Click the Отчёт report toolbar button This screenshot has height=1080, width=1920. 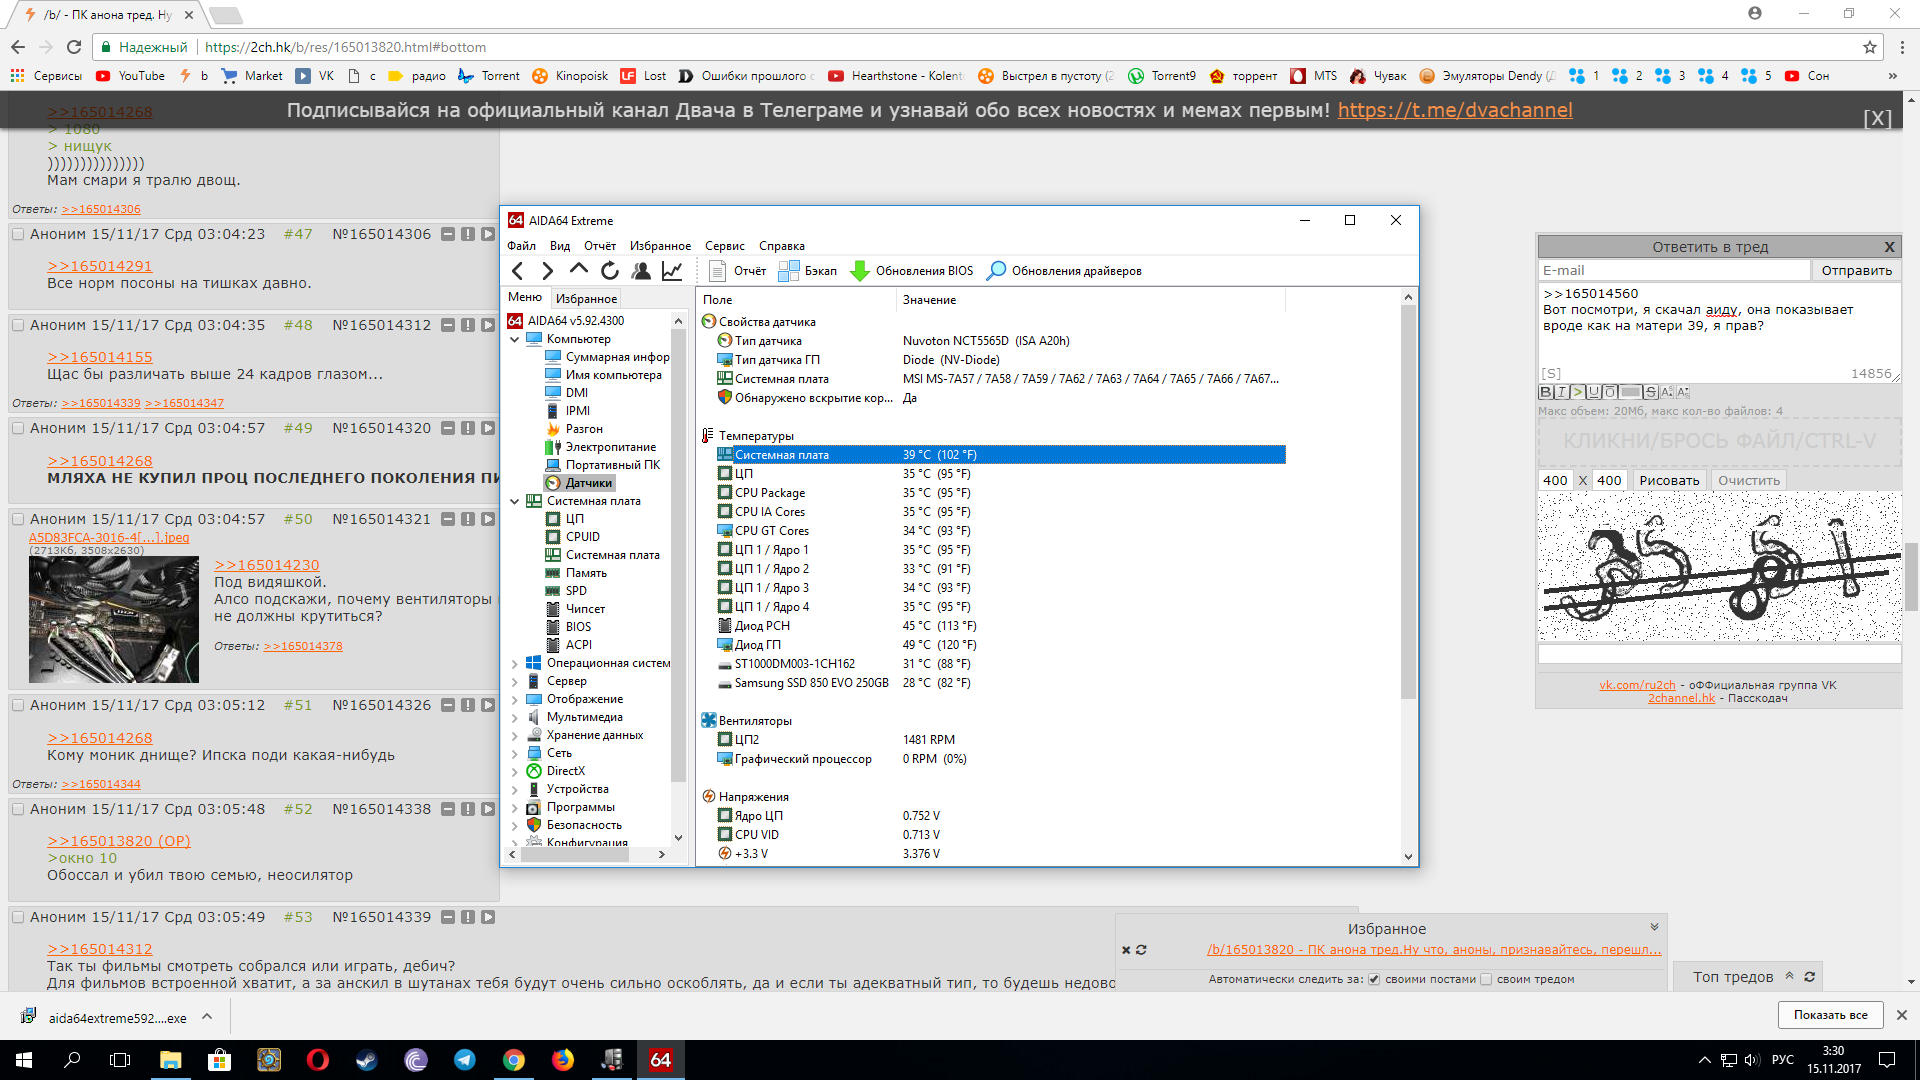pyautogui.click(x=738, y=271)
